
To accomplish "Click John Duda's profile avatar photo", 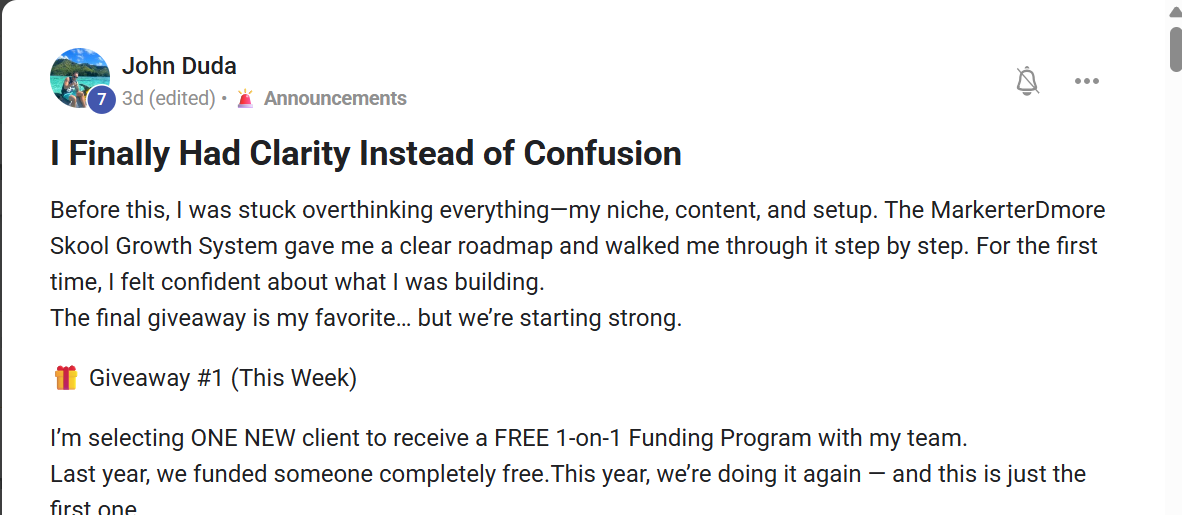I will point(78,77).
